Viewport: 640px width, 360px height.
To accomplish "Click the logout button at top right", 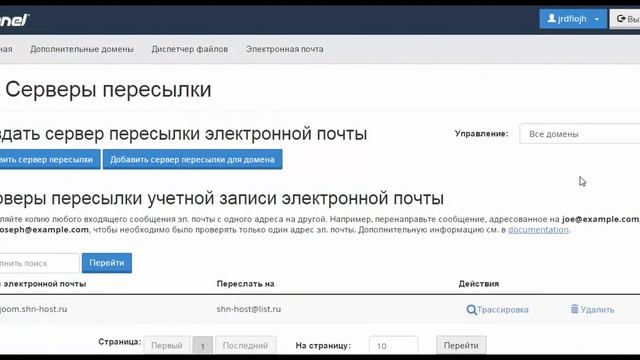I will tap(625, 19).
